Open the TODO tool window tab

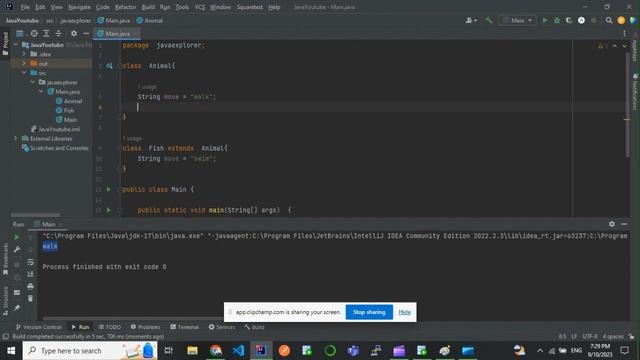click(110, 327)
